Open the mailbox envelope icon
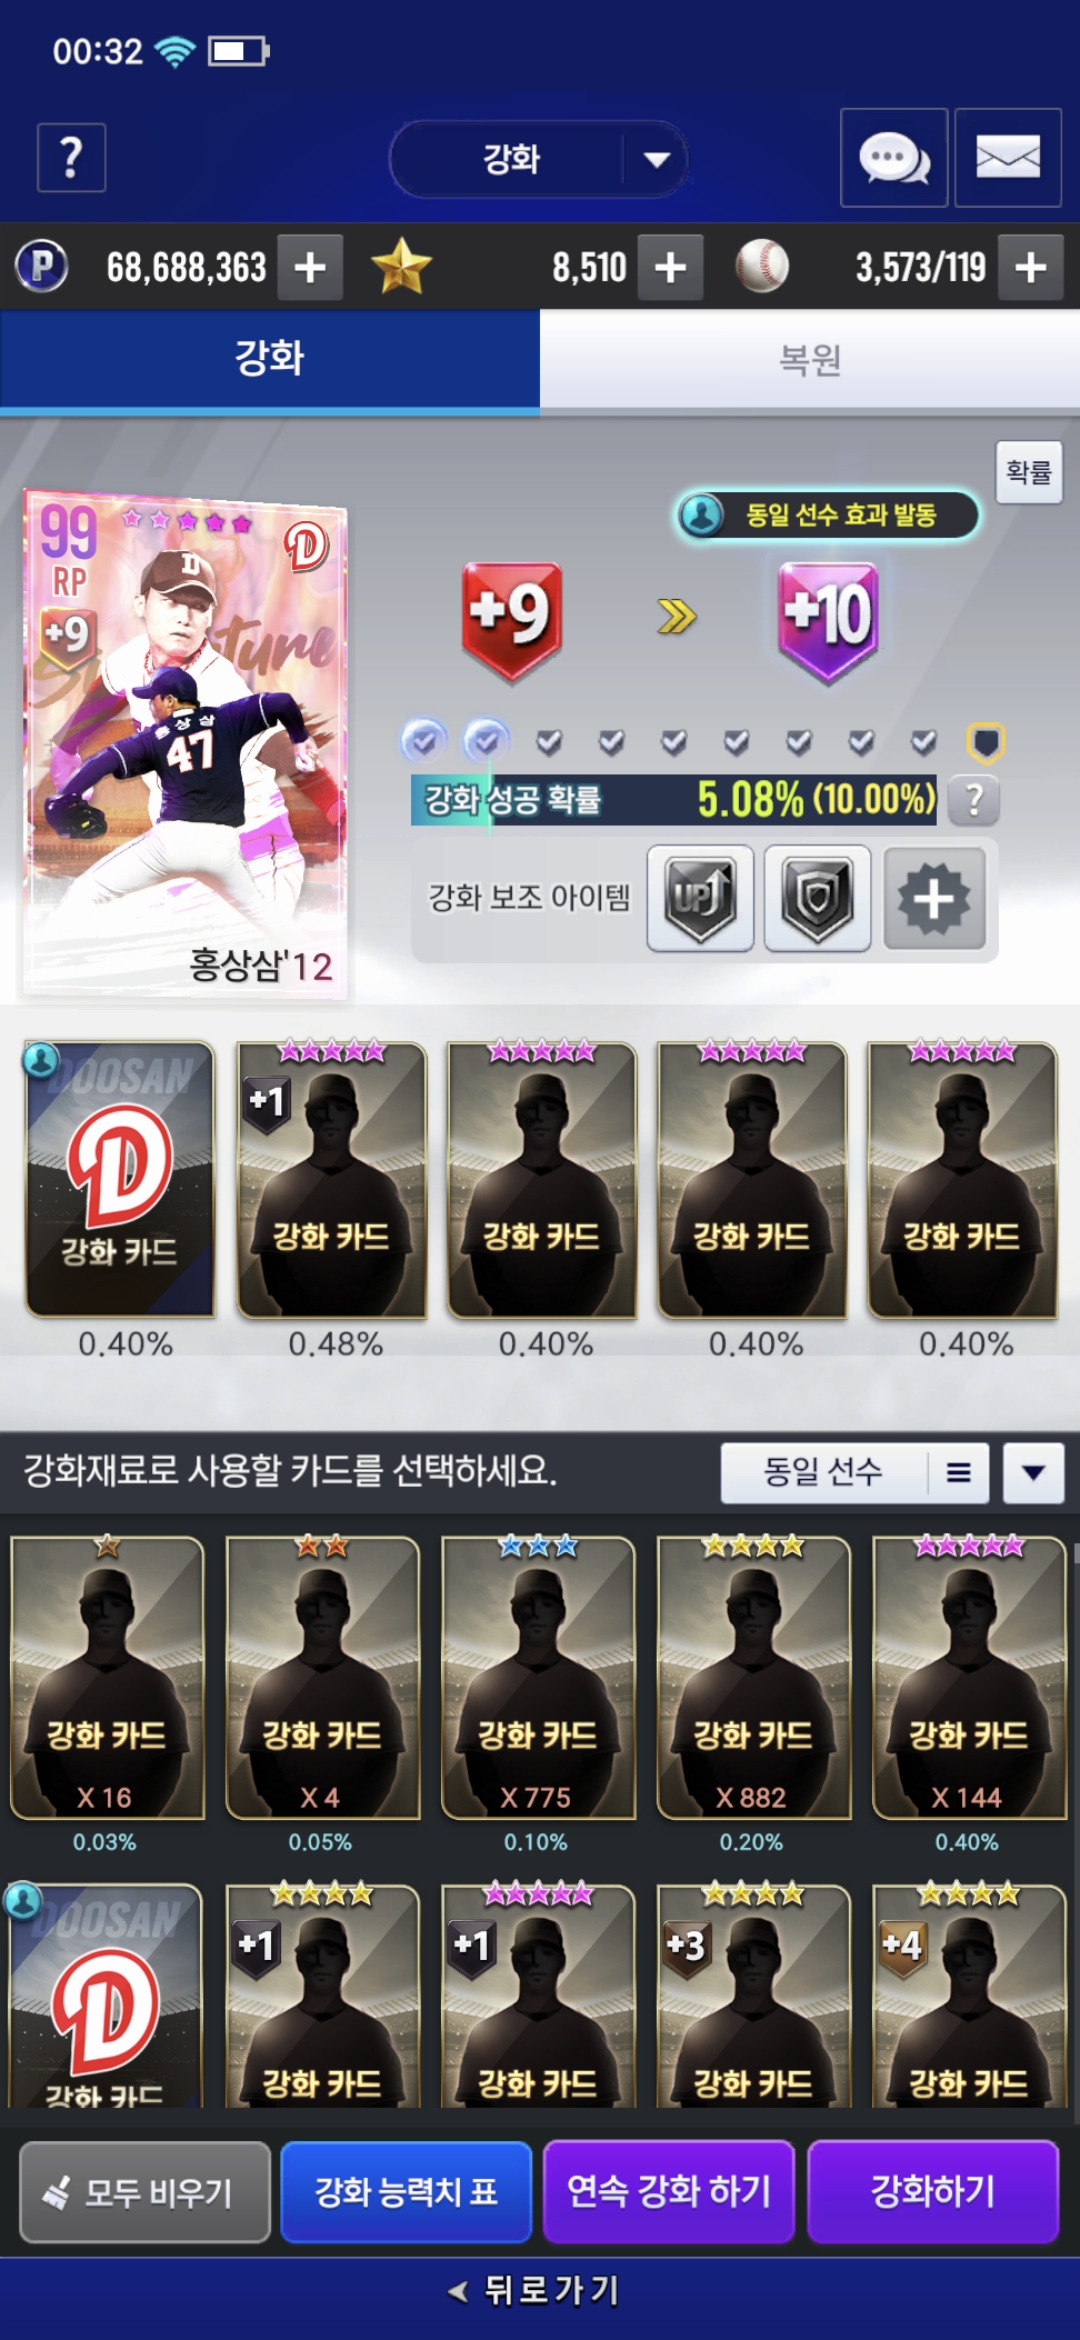 click(x=1008, y=158)
